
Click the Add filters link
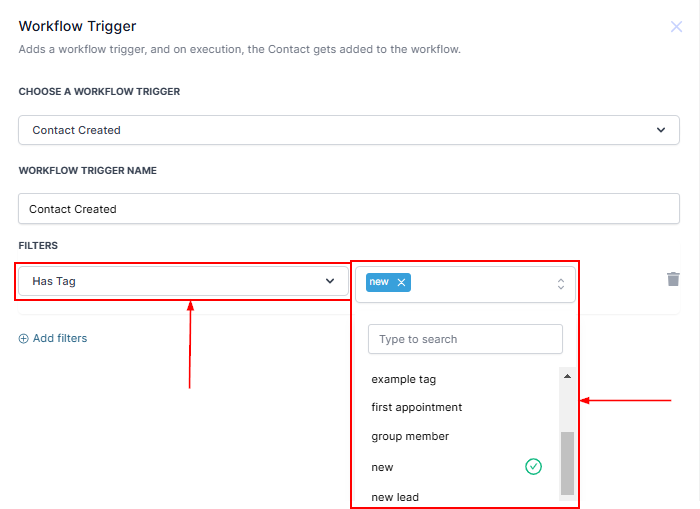(x=60, y=339)
